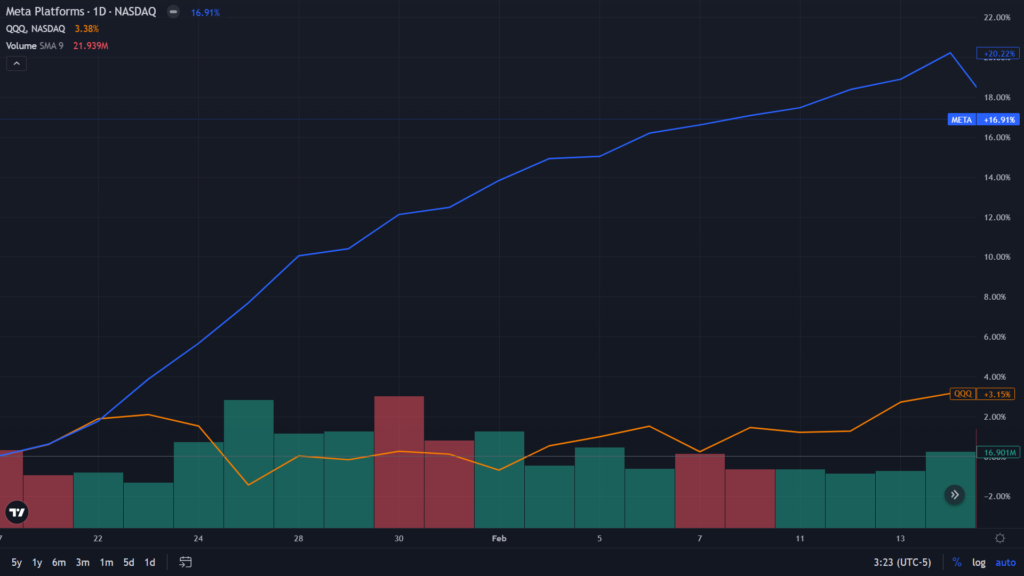Click the TradingView logo icon
The height and width of the screenshot is (576, 1024).
tap(17, 512)
